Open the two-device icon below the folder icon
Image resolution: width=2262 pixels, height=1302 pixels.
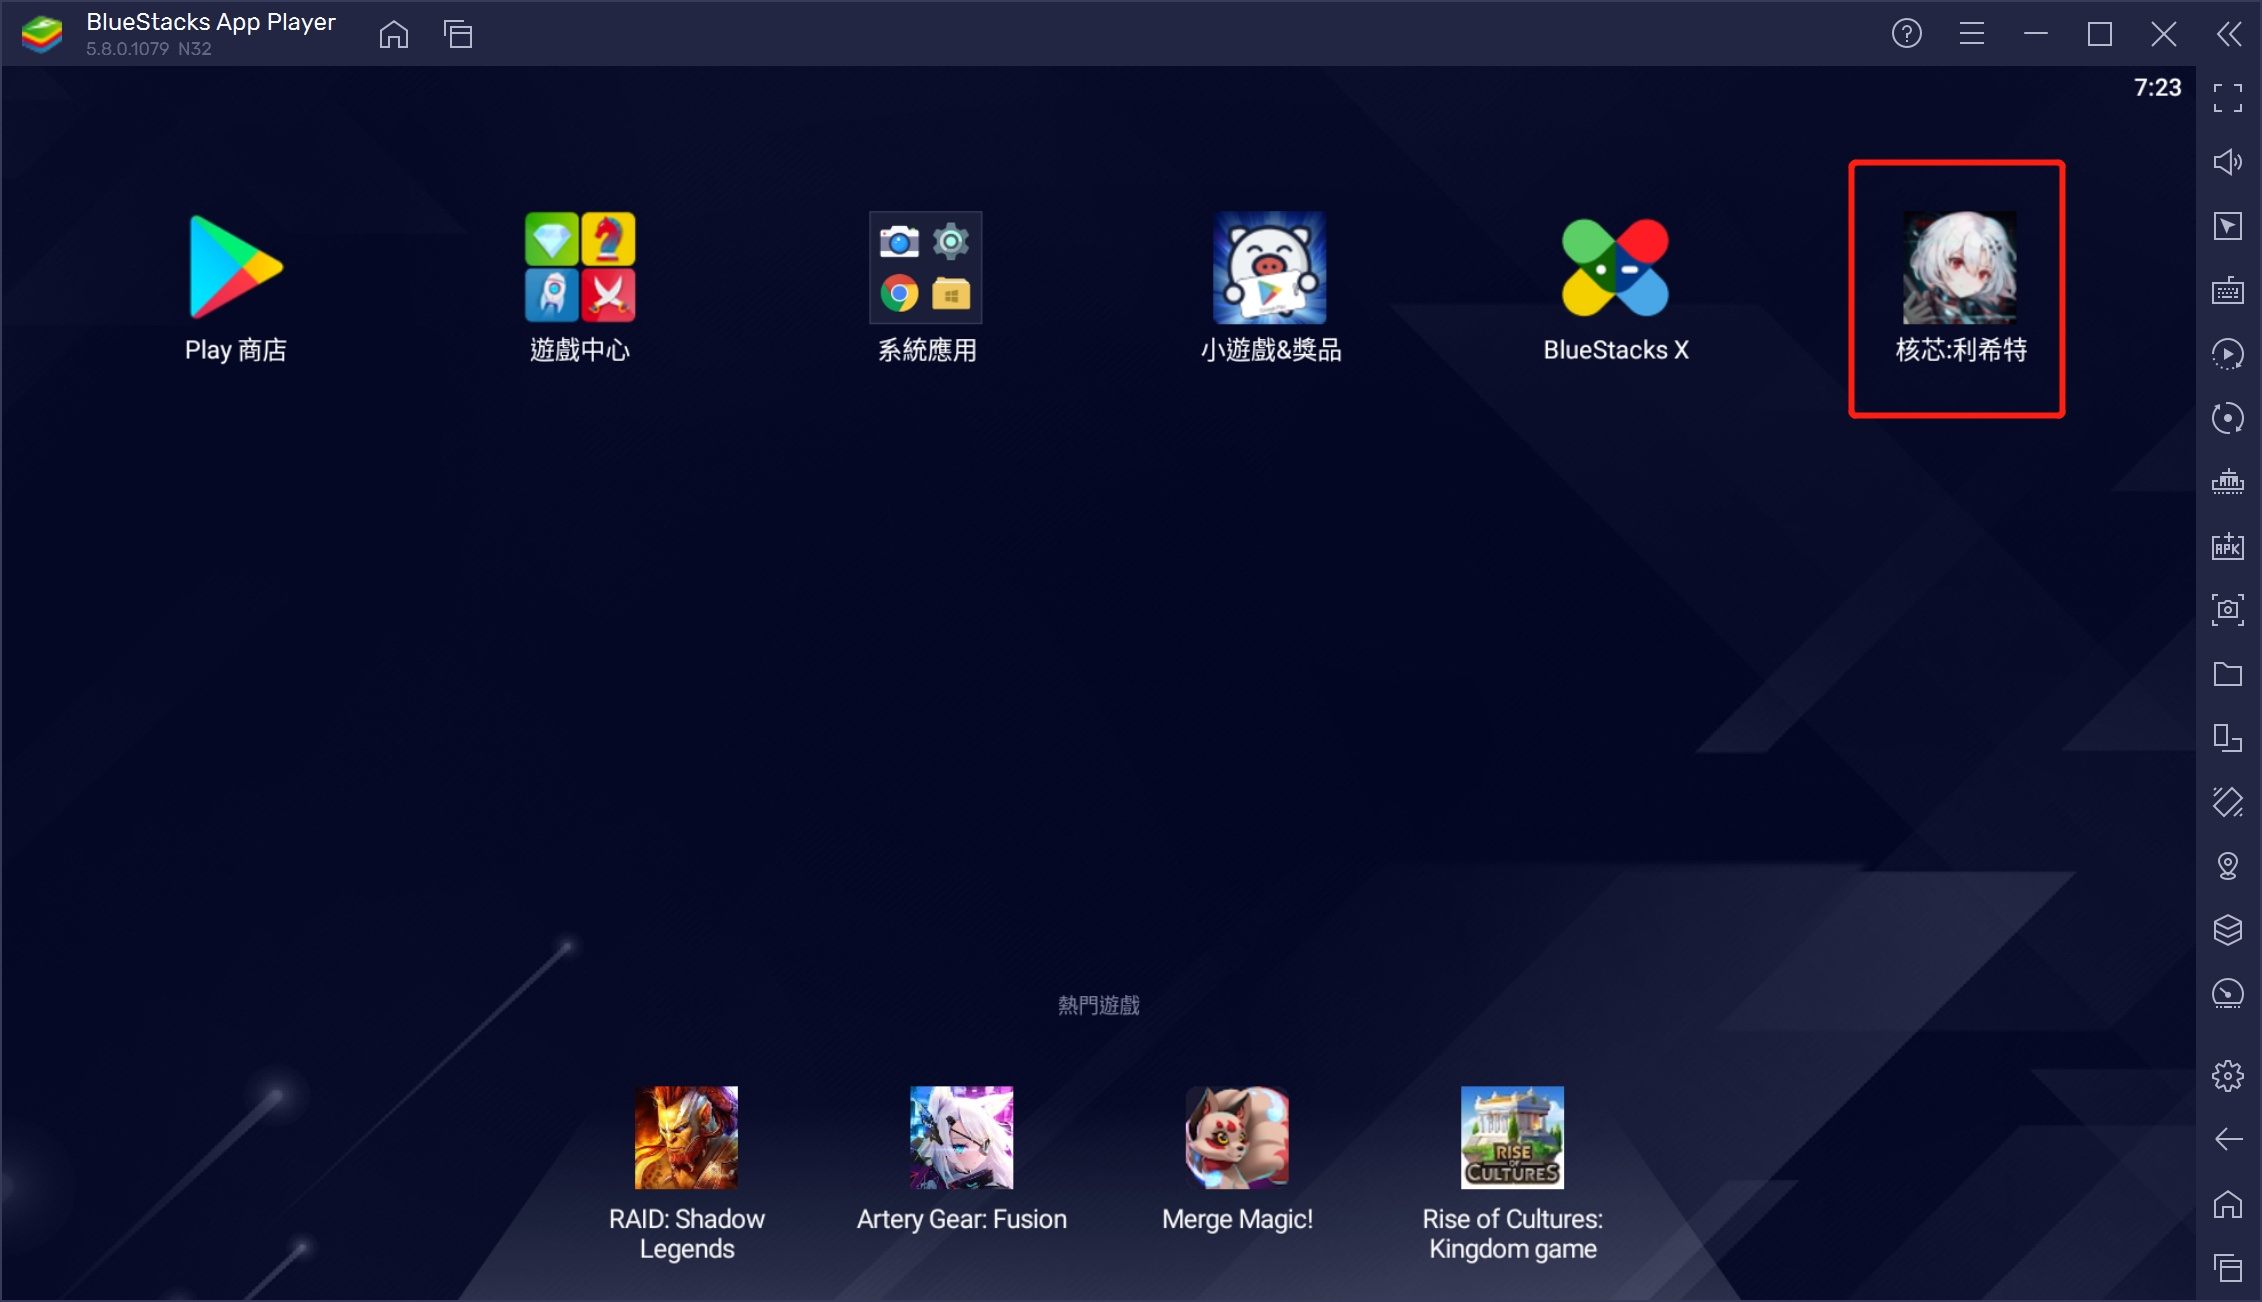tap(2228, 738)
